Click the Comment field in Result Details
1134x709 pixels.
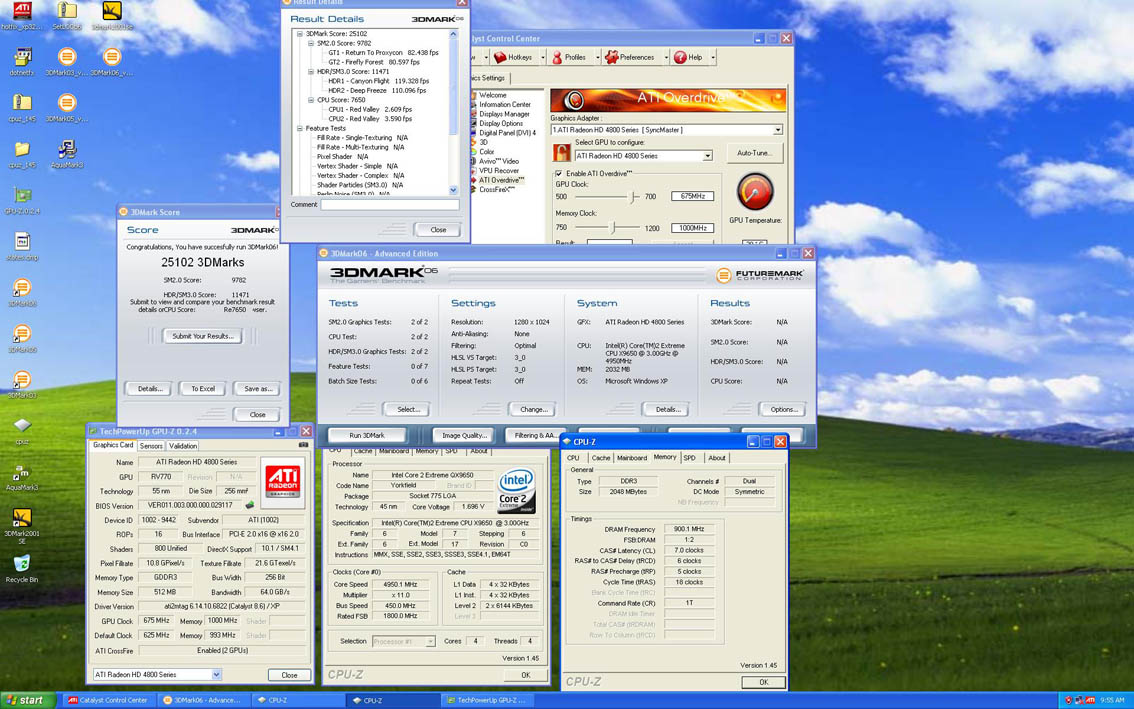(x=390, y=205)
